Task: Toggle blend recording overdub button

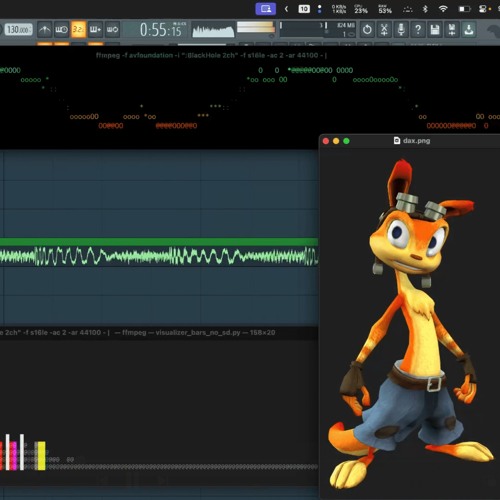Action: (x=95, y=30)
